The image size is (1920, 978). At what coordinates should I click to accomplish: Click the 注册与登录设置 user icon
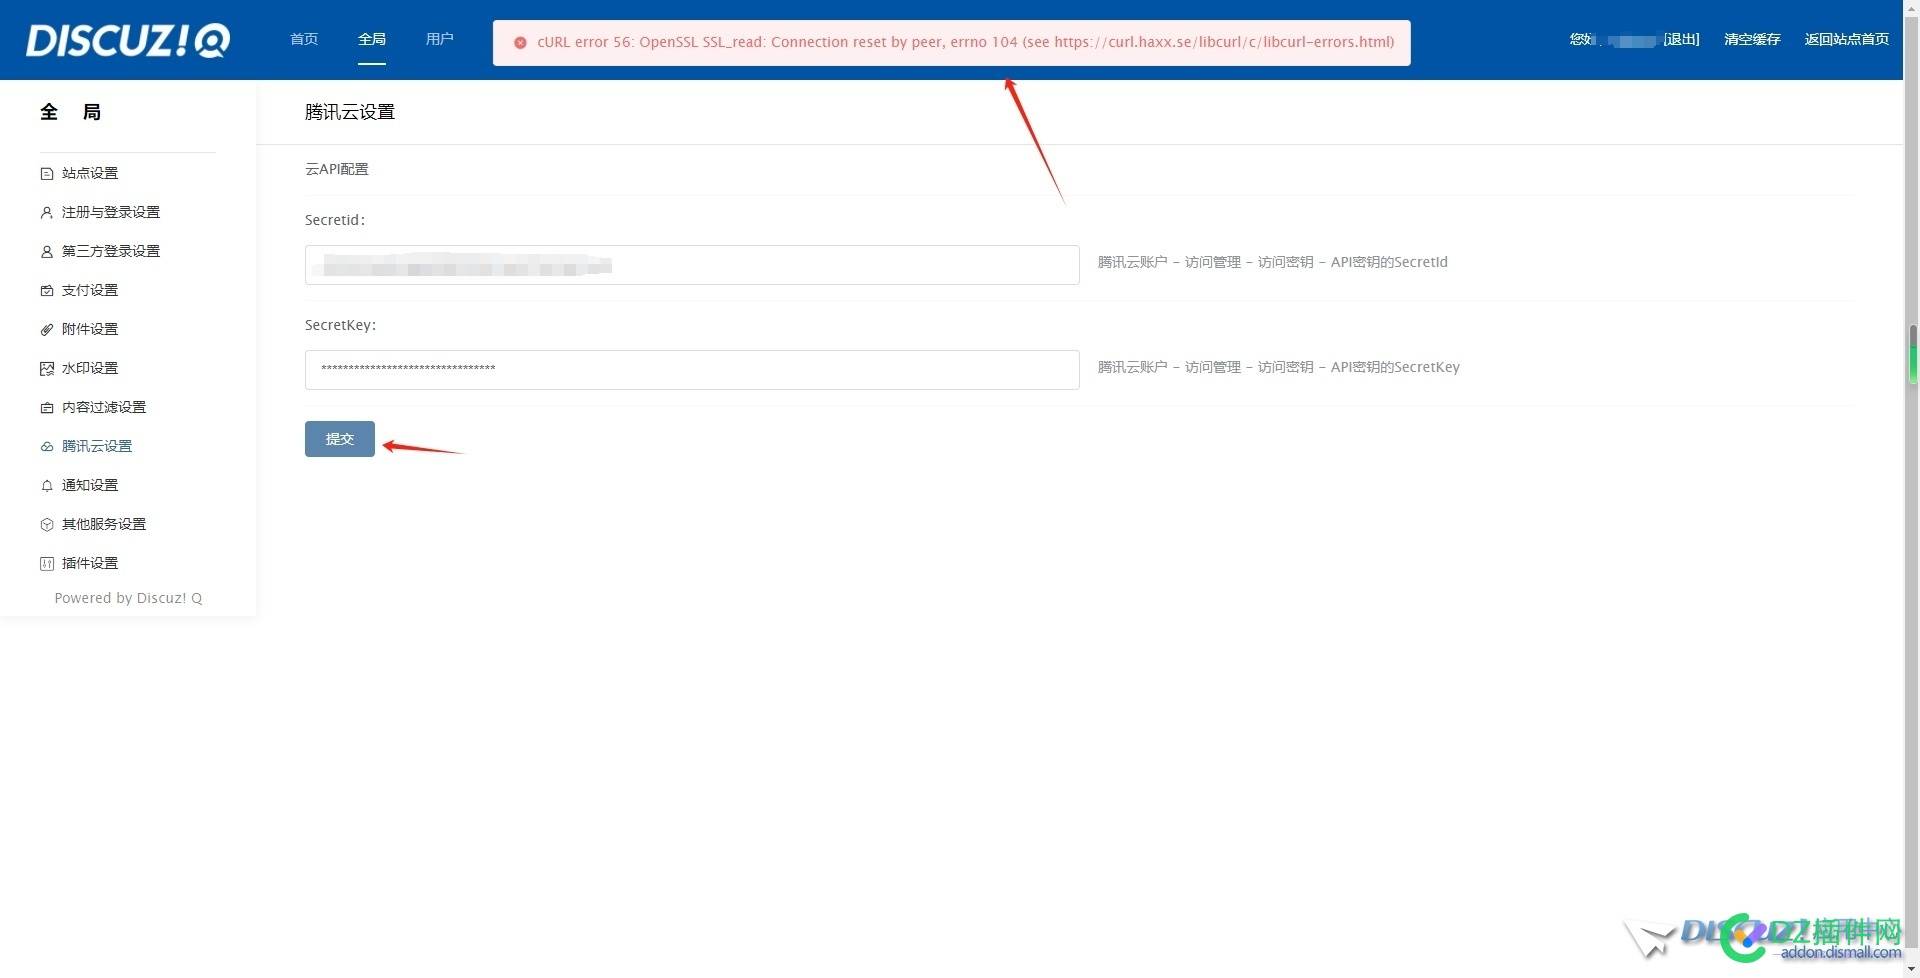(x=47, y=213)
